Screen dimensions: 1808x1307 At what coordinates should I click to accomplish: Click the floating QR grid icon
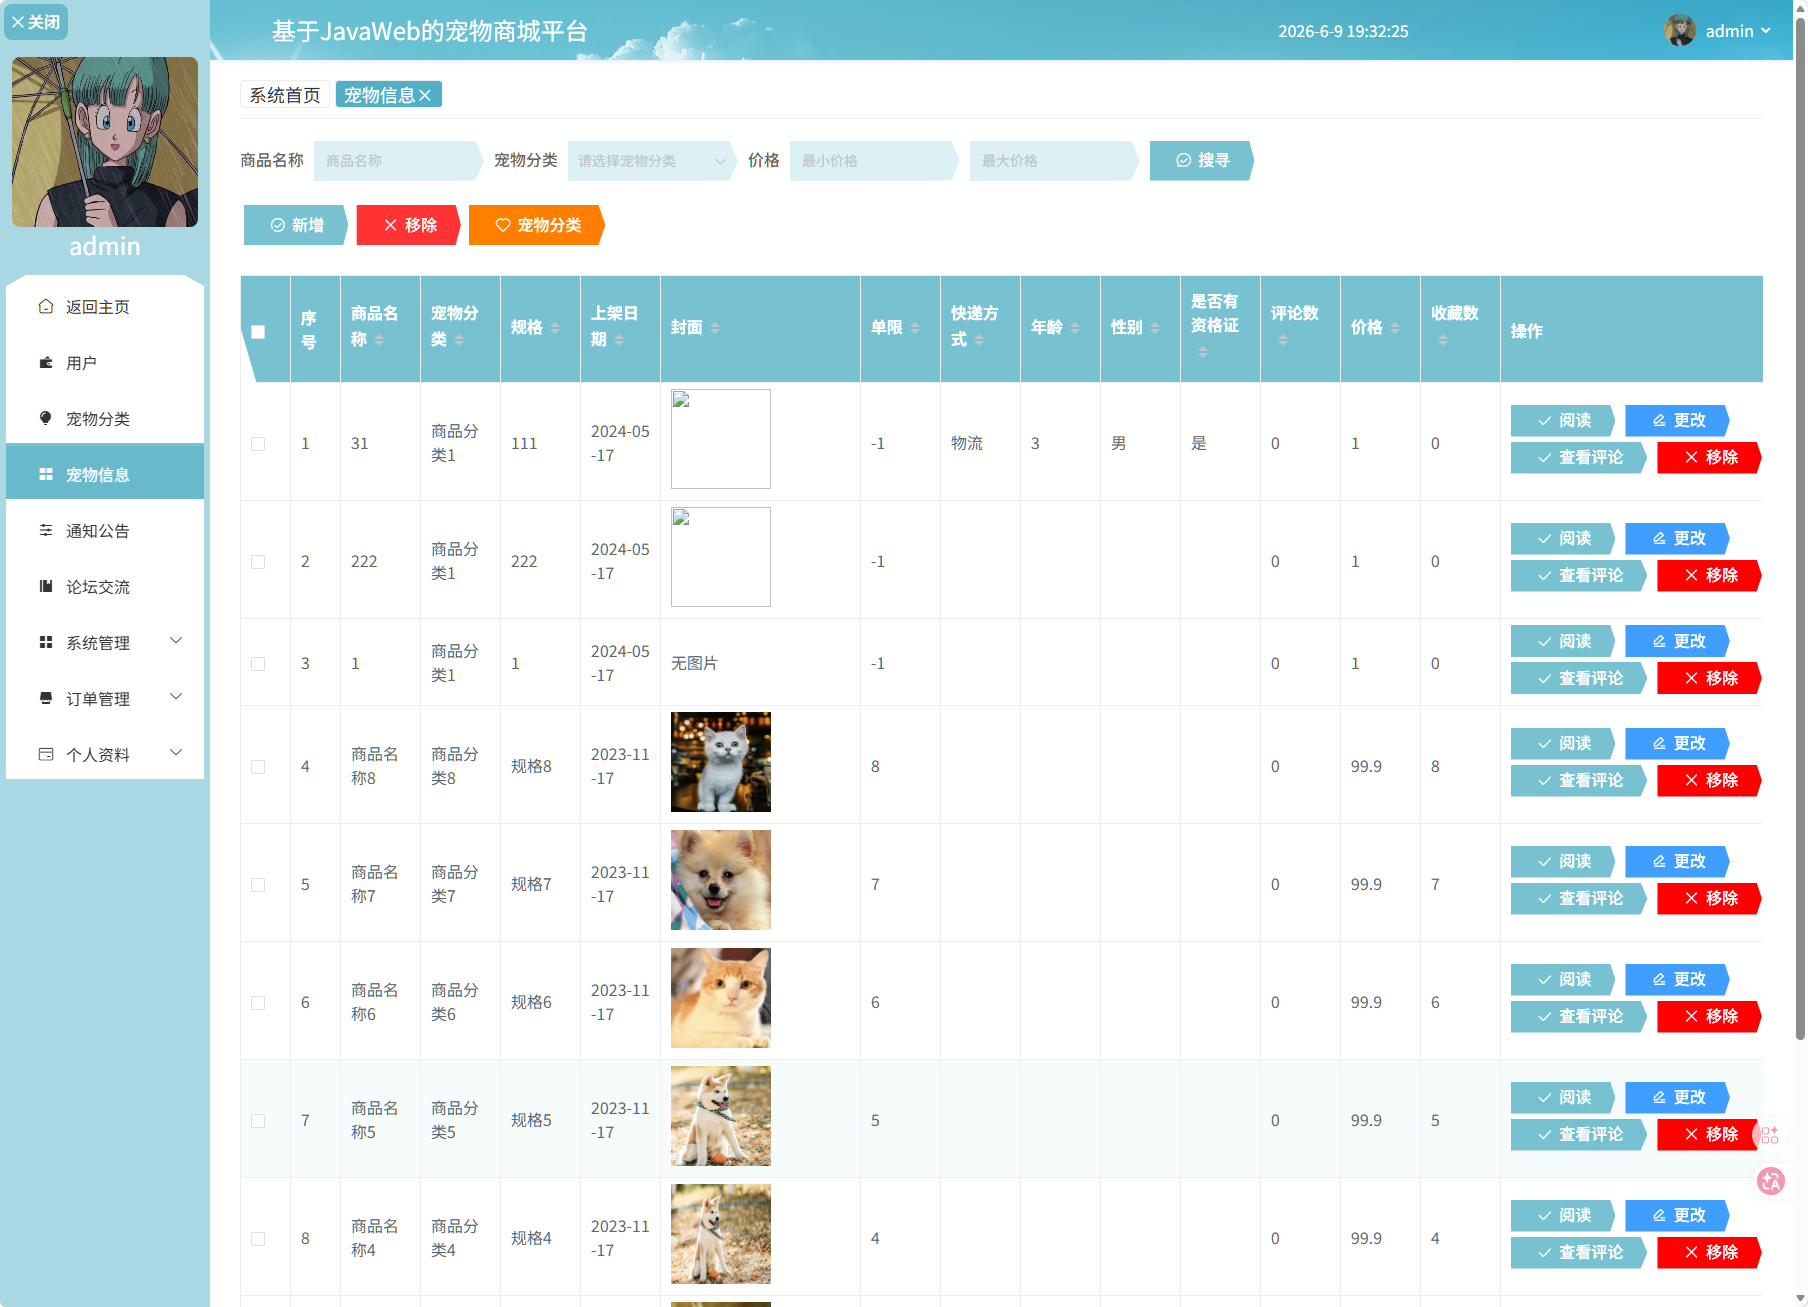tap(1770, 1134)
